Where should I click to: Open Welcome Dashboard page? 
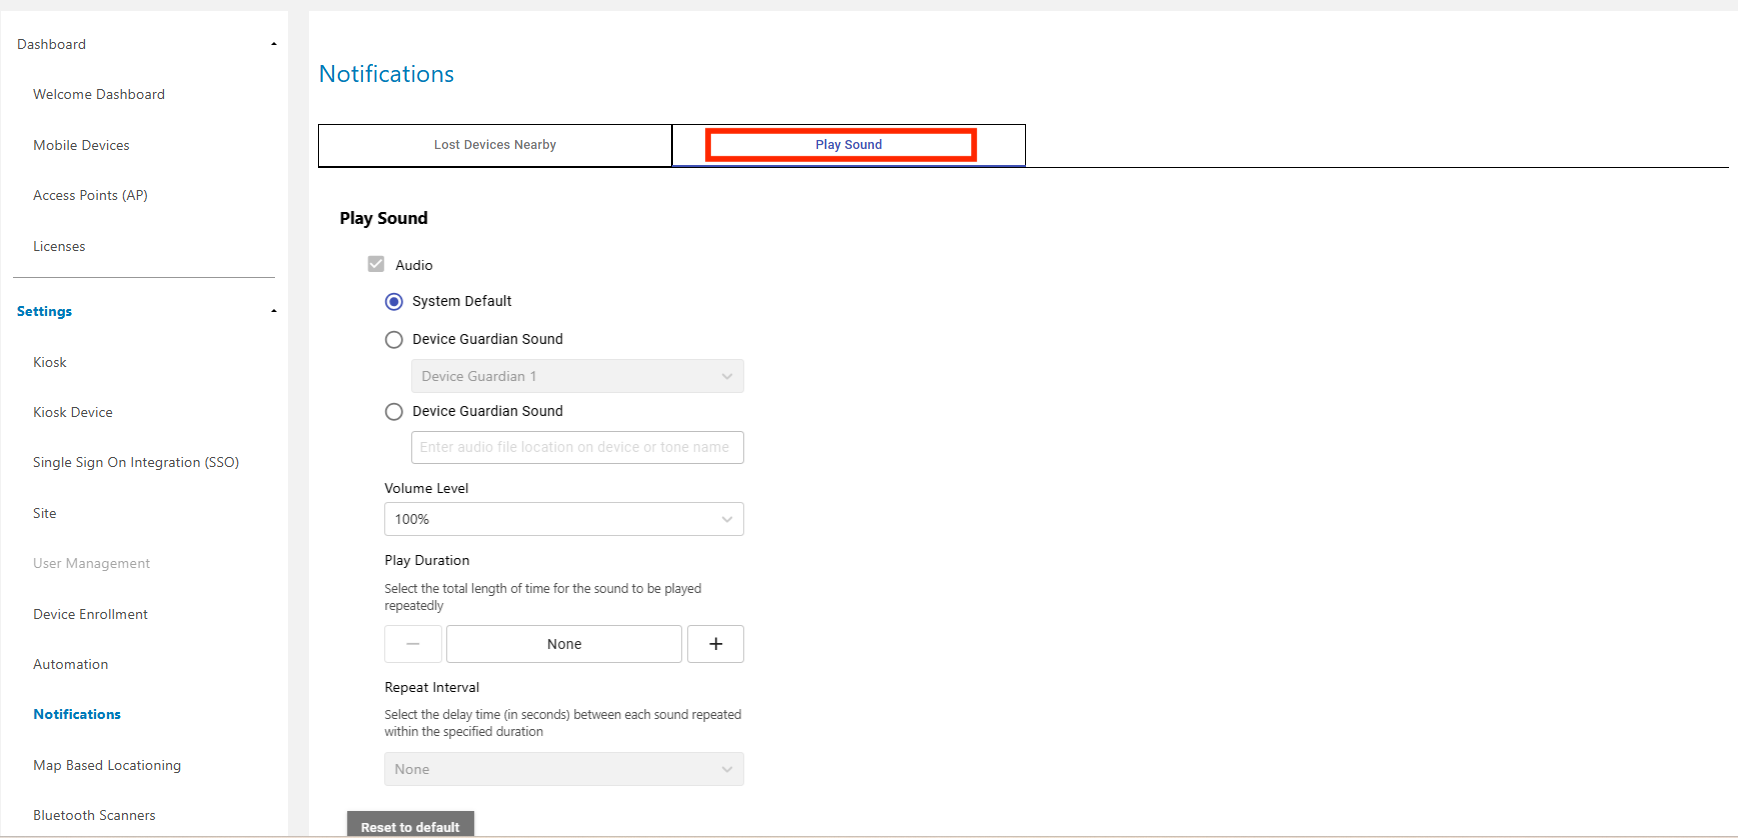coord(99,94)
